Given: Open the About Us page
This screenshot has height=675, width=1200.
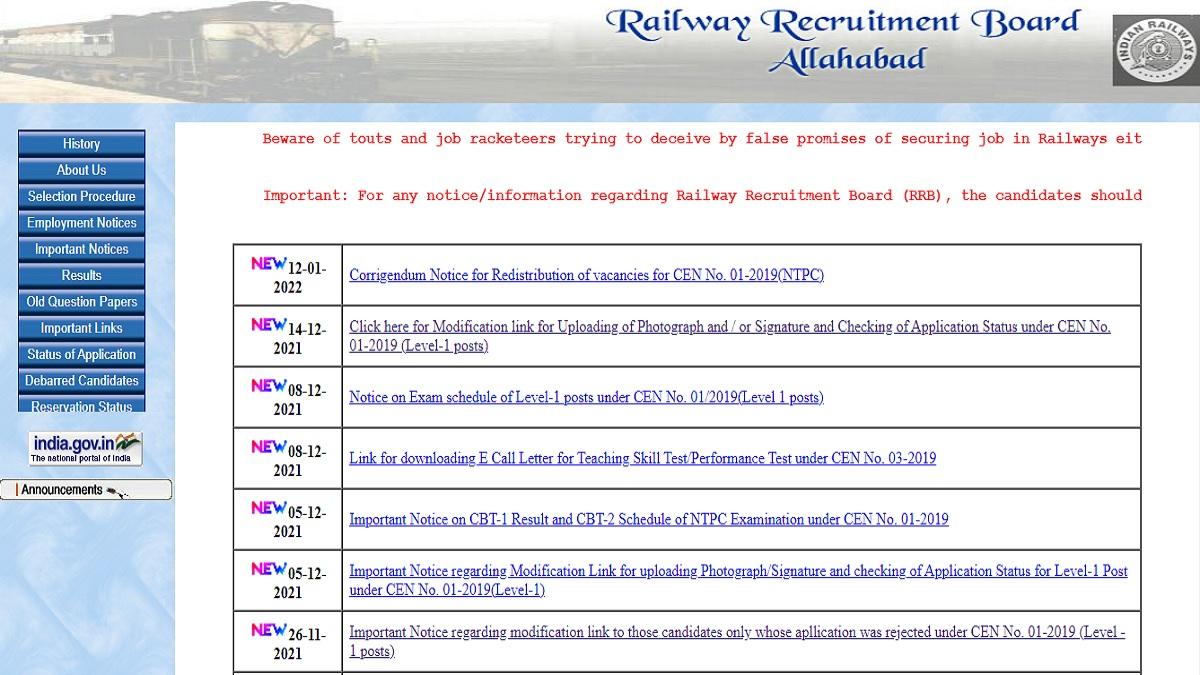Looking at the screenshot, I should [81, 170].
